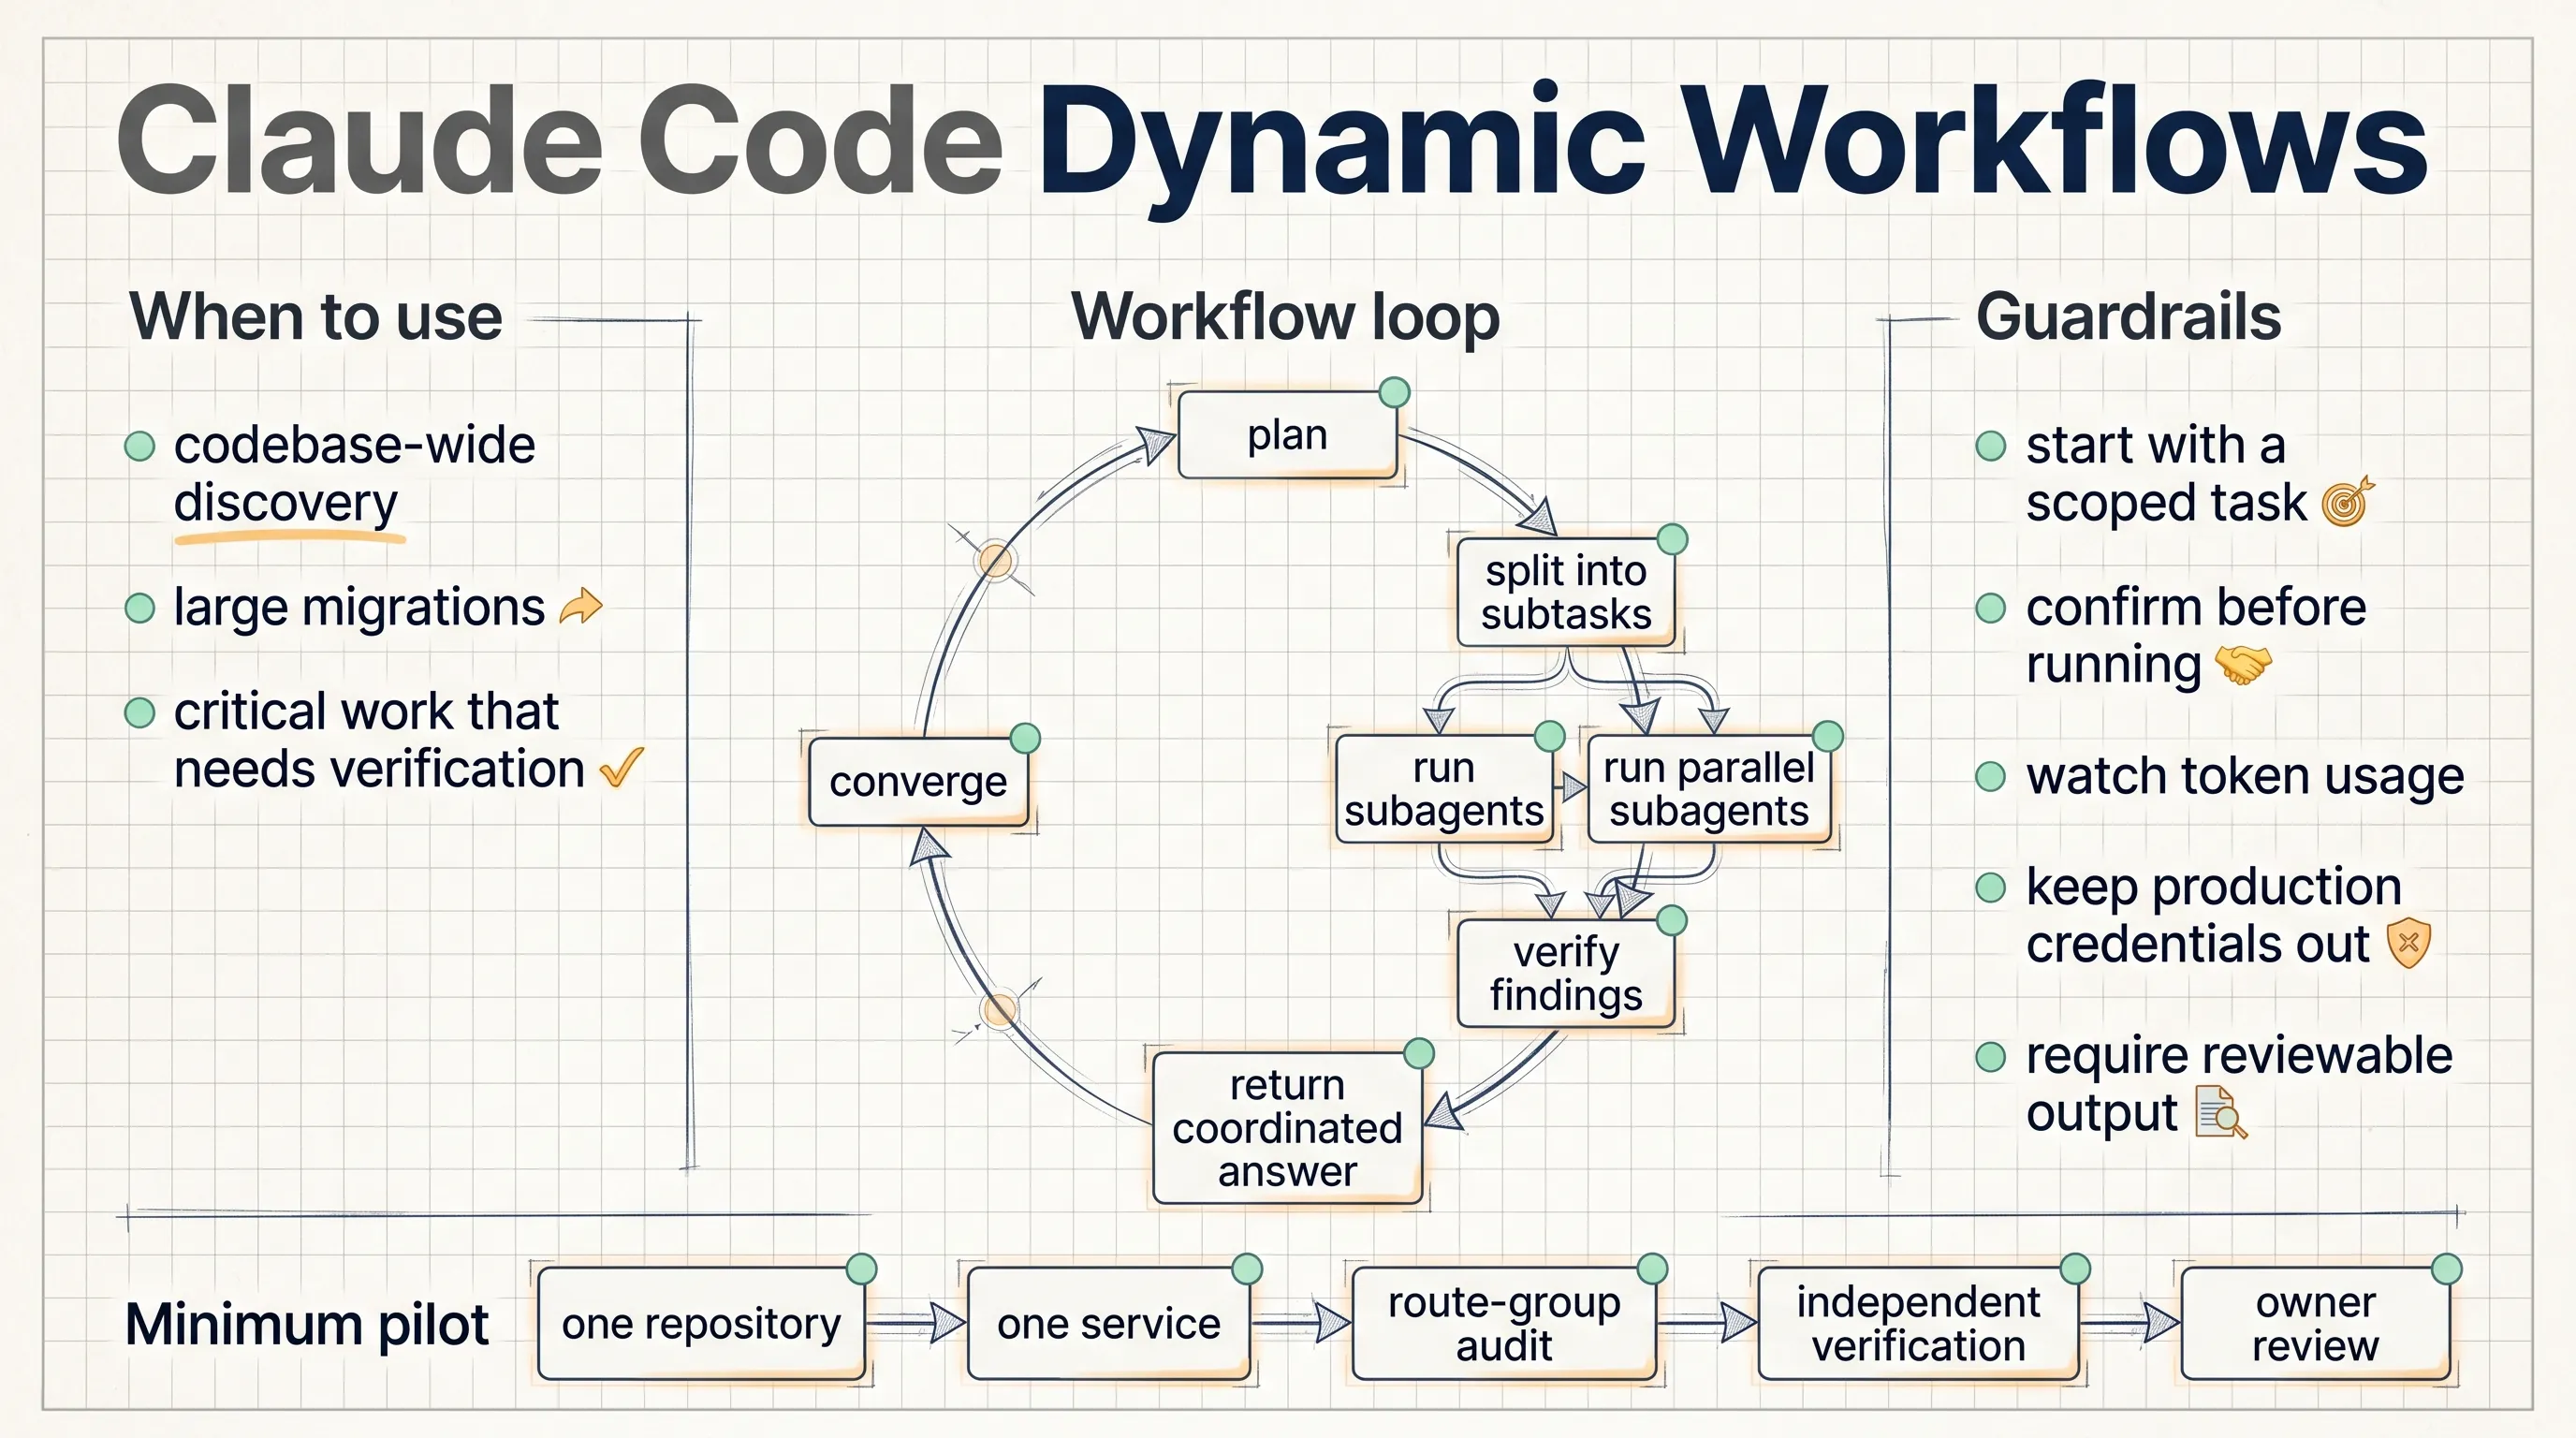
Task: Click the shield icon beside "credentials out"
Action: tap(2408, 943)
